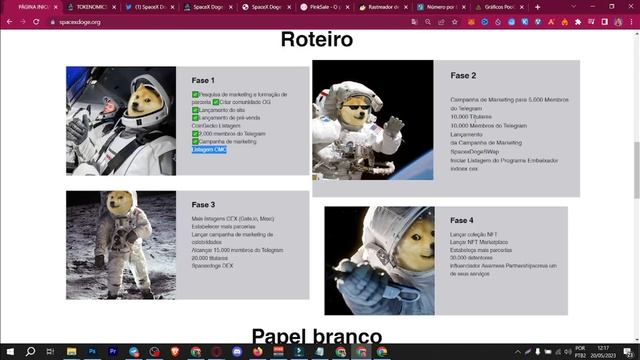Toggle the browser side panel icon
640x360 pixels.
pyautogui.click(x=604, y=22)
